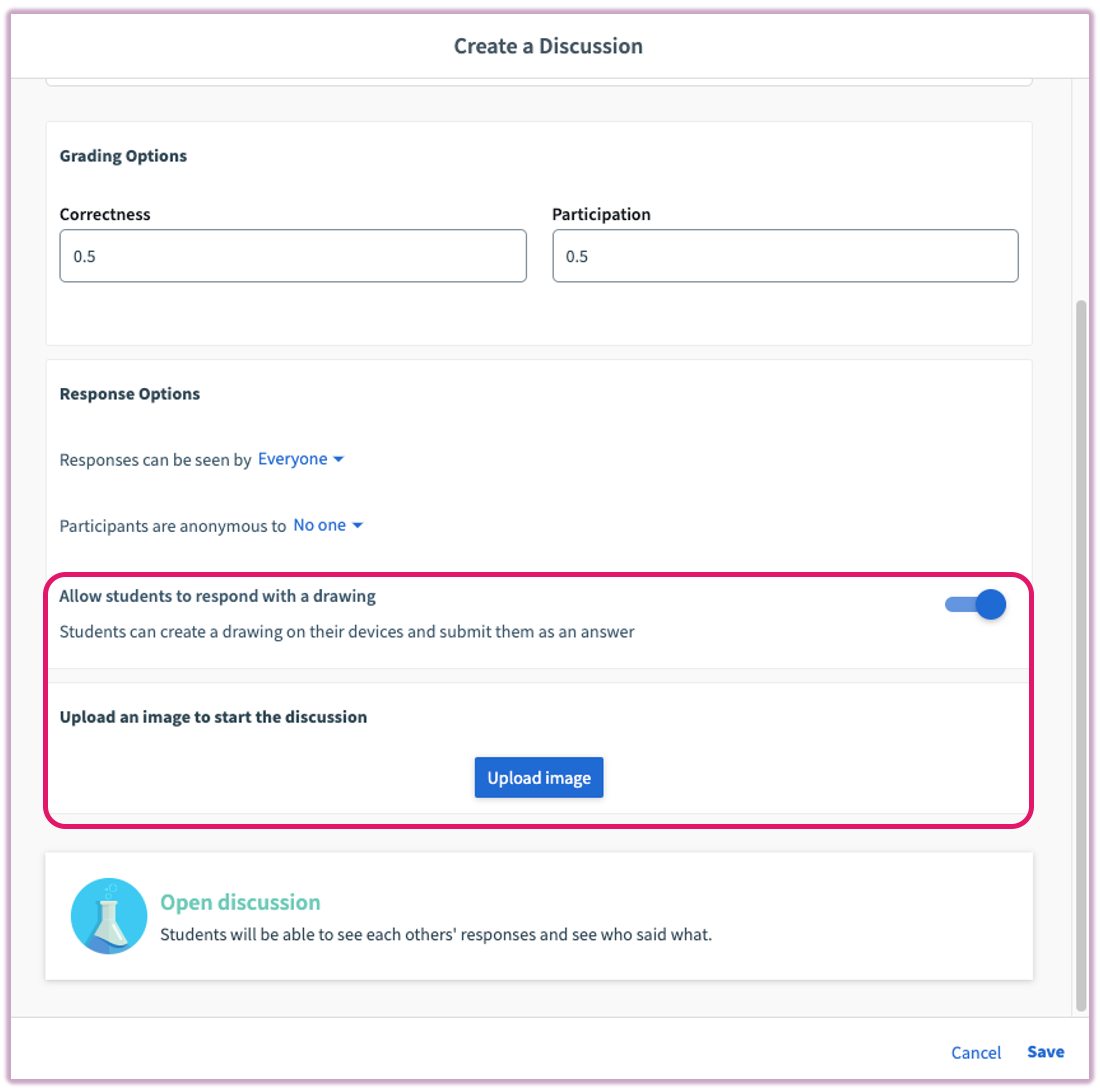Viewport: 1100px width, 1090px height.
Task: Cancel the discussion creation
Action: (x=976, y=1052)
